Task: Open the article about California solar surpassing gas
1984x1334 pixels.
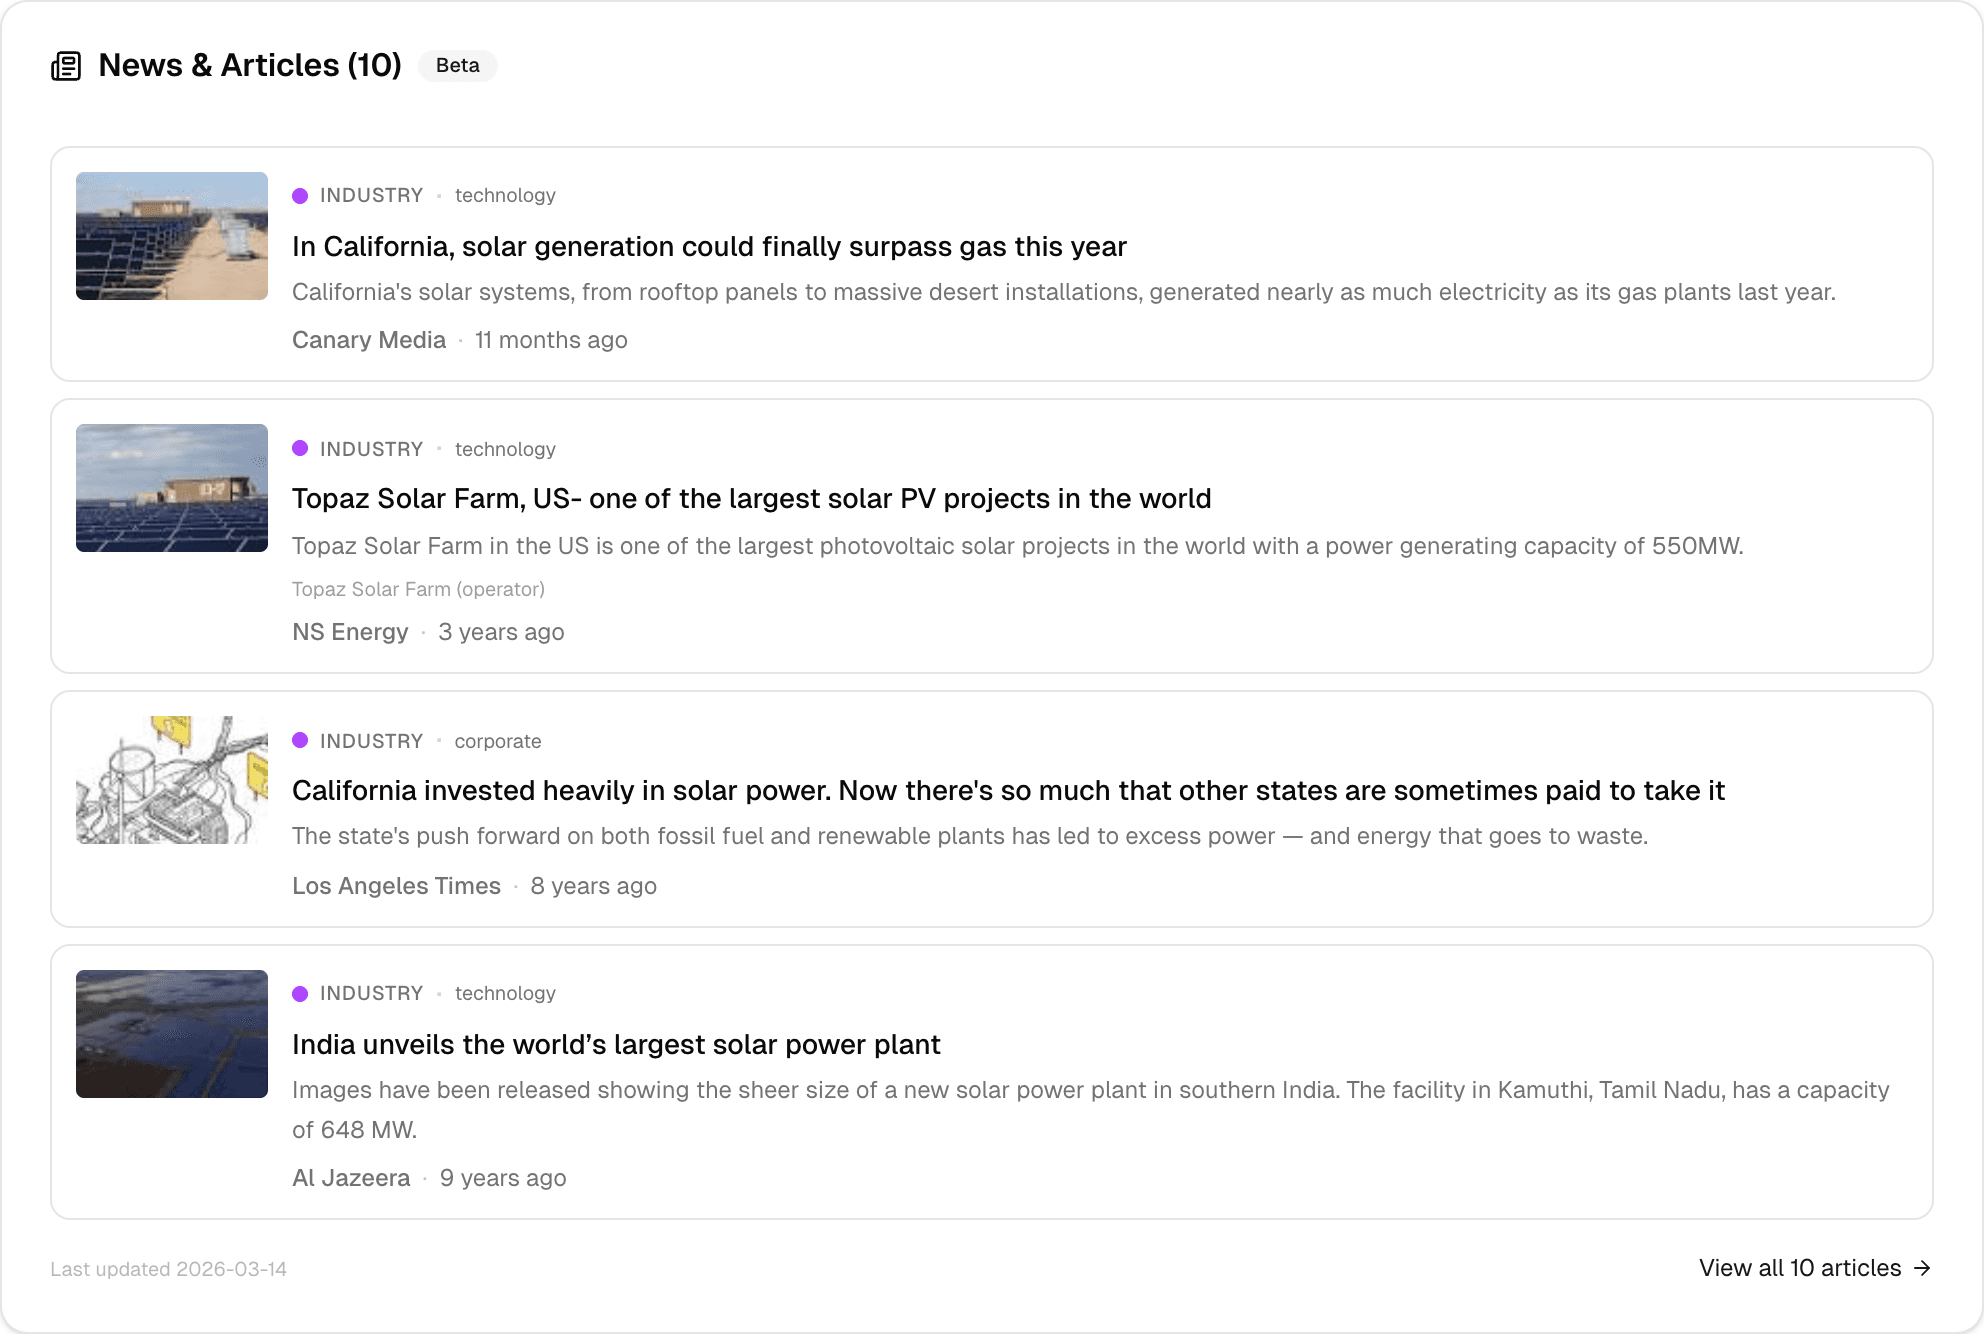Action: tap(709, 247)
